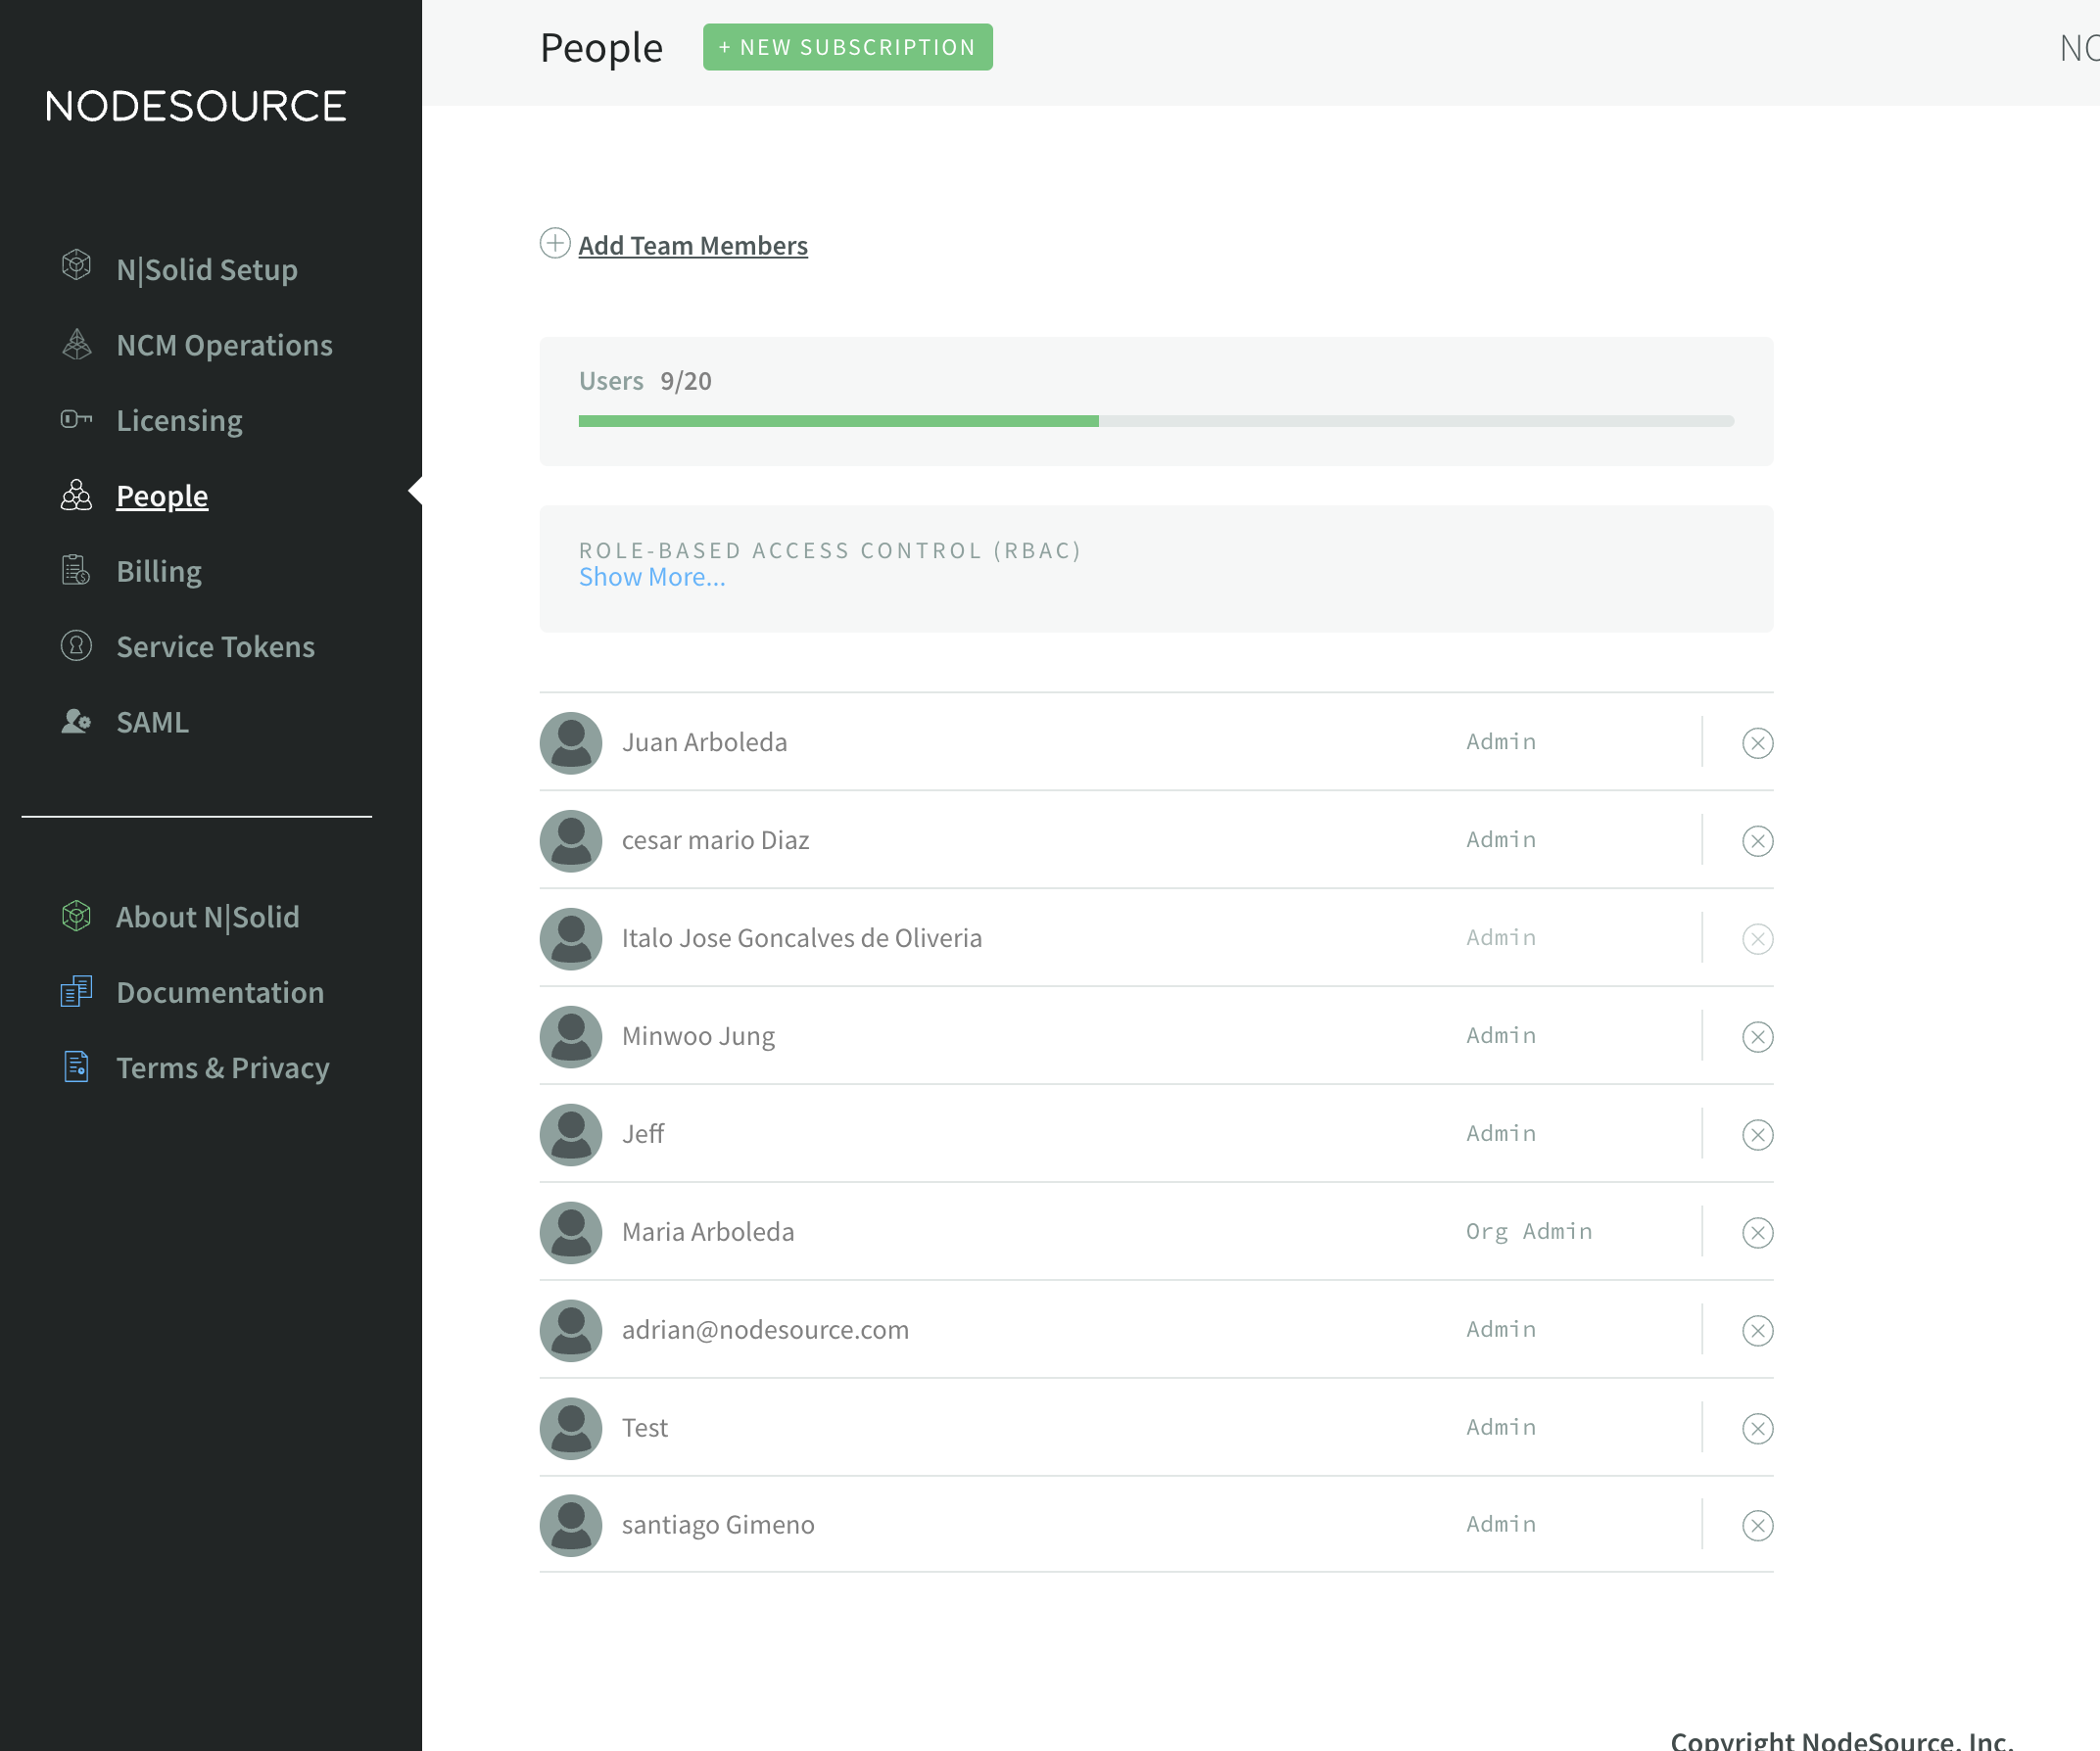The image size is (2100, 1751).
Task: Remove Maria Arboleda with the X icon
Action: 1757,1232
